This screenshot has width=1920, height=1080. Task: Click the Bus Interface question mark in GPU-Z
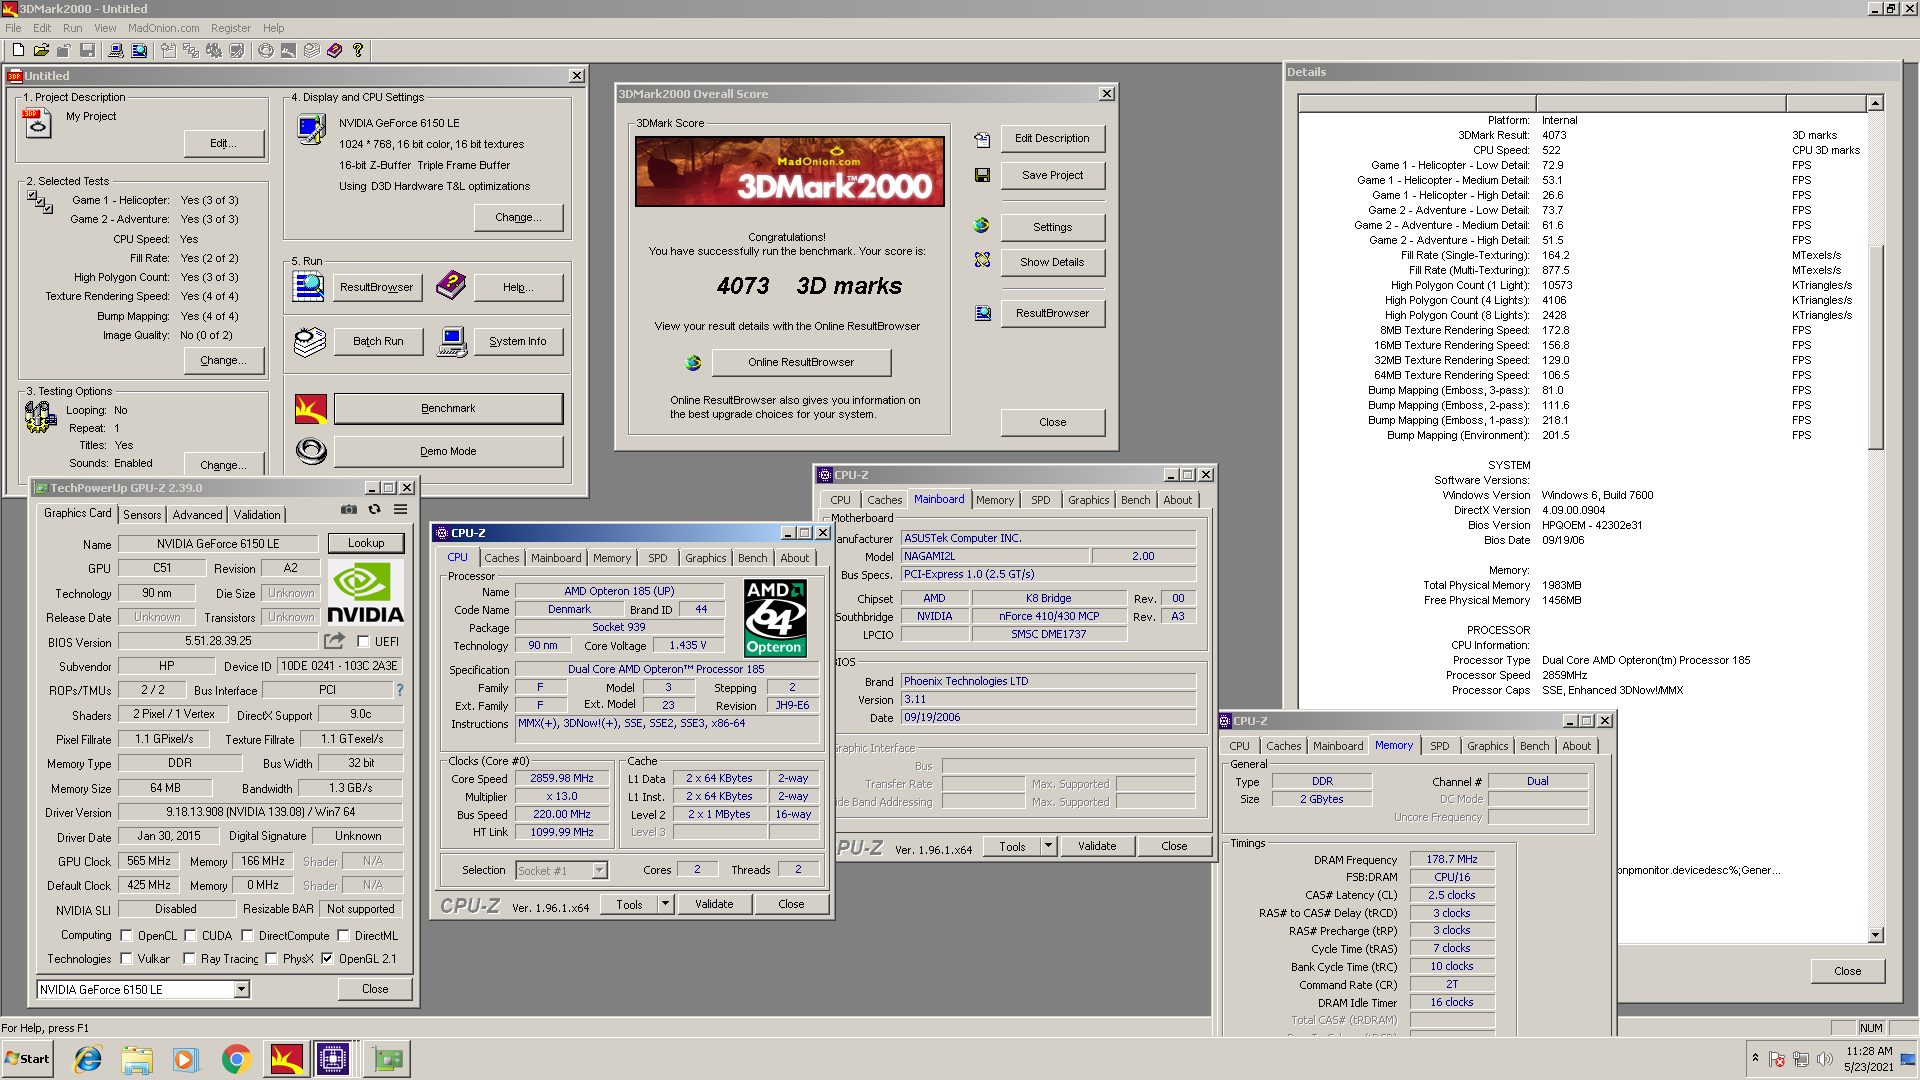coord(399,690)
